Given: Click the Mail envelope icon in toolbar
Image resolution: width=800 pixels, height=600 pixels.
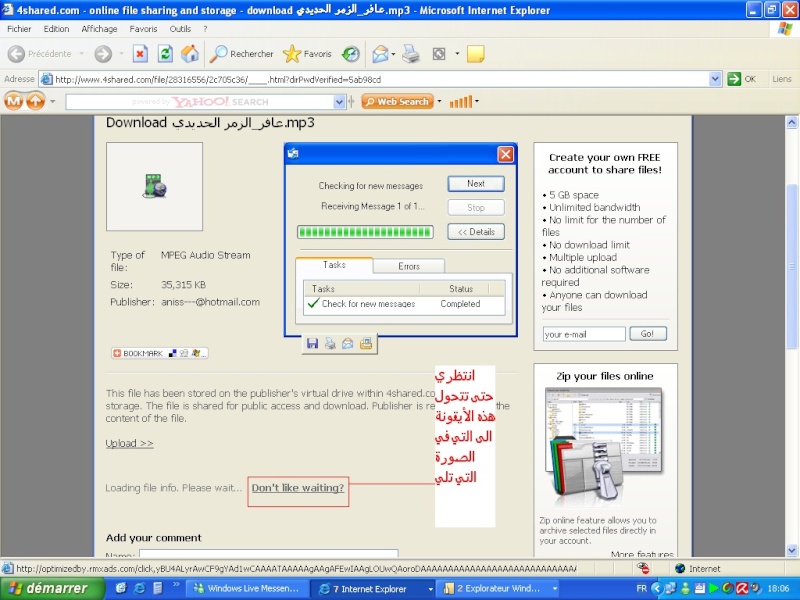Looking at the screenshot, I should [x=380, y=54].
